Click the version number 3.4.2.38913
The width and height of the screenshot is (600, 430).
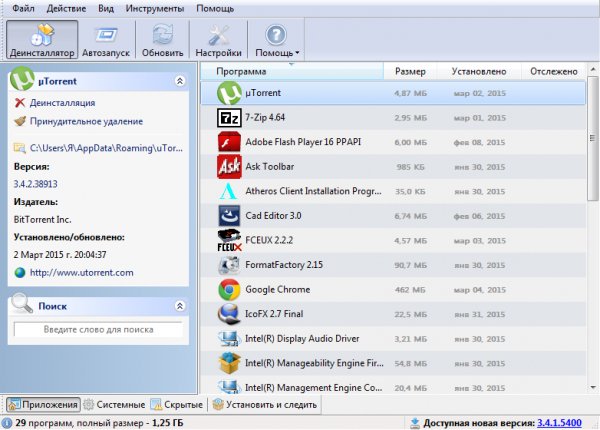(x=36, y=184)
